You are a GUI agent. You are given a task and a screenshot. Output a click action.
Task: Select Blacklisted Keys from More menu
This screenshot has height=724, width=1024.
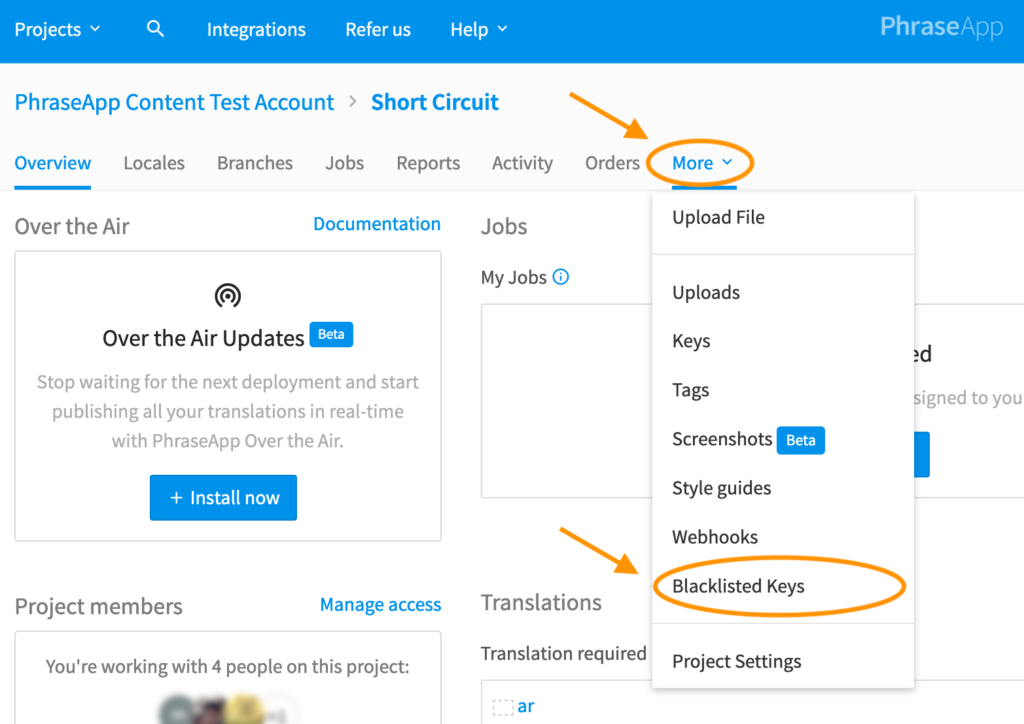782,586
